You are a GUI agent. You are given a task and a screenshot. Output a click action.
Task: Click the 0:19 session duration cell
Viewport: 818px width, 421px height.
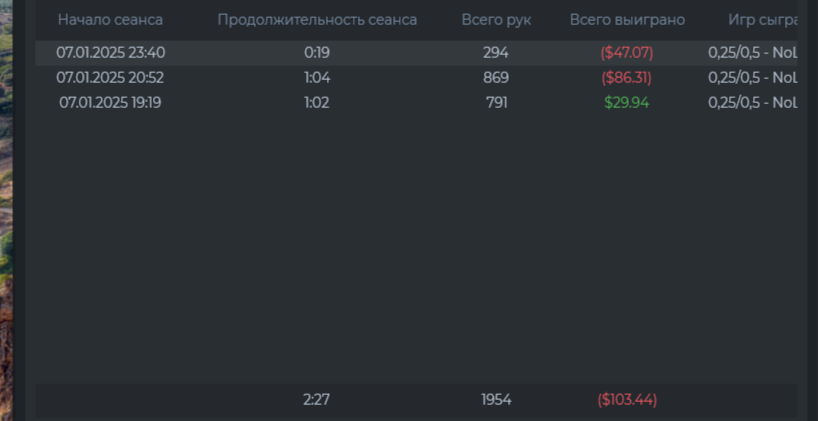(x=317, y=53)
